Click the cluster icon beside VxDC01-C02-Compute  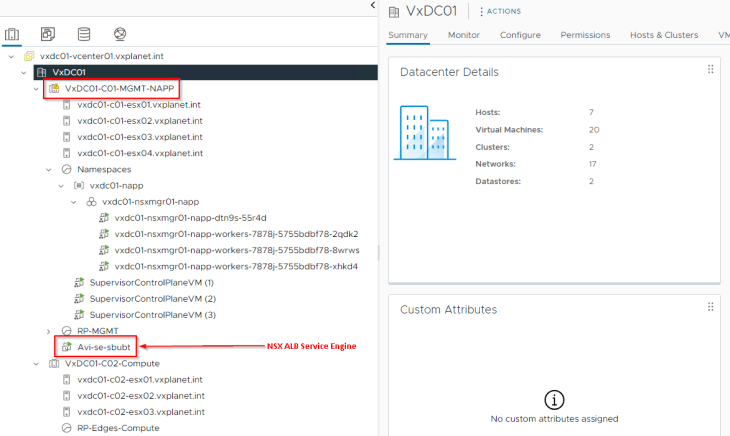(54, 363)
